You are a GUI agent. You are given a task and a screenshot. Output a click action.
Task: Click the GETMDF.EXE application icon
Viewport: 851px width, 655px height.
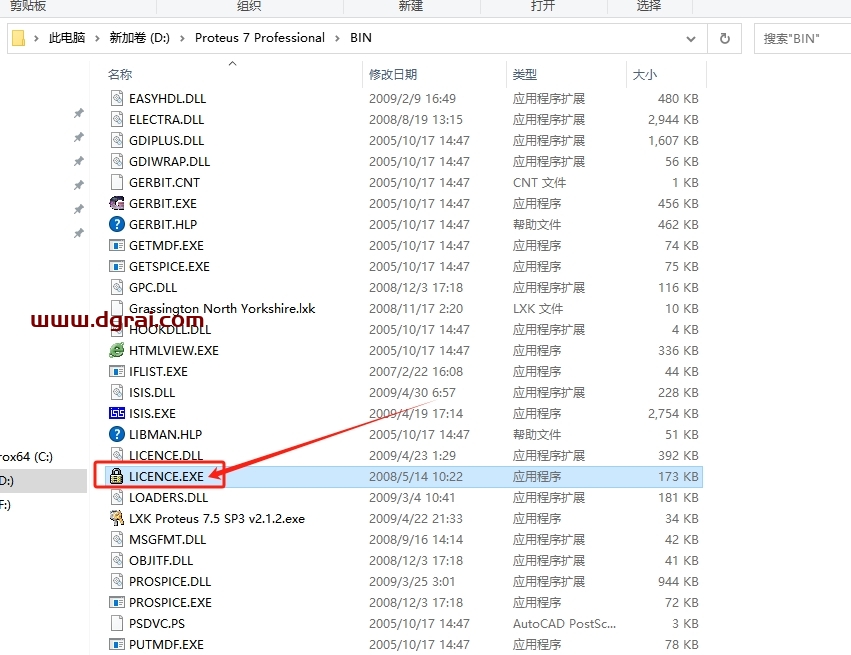tap(117, 245)
